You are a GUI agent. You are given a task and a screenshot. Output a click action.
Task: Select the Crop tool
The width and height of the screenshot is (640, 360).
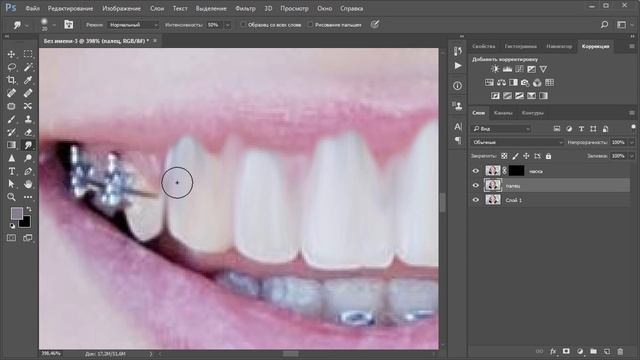coord(11,80)
